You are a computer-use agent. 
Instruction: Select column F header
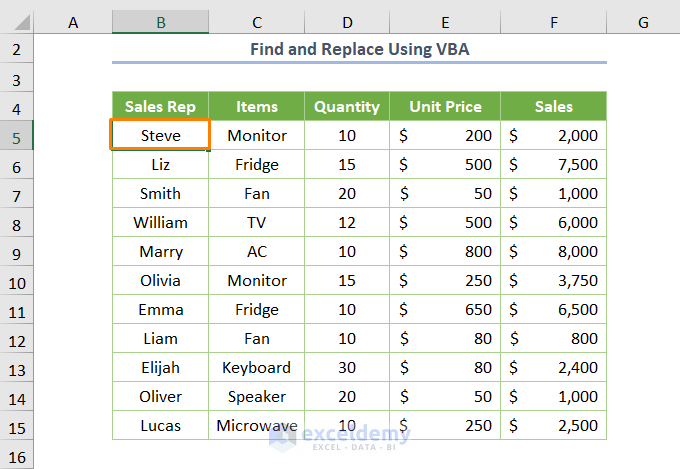[553, 22]
